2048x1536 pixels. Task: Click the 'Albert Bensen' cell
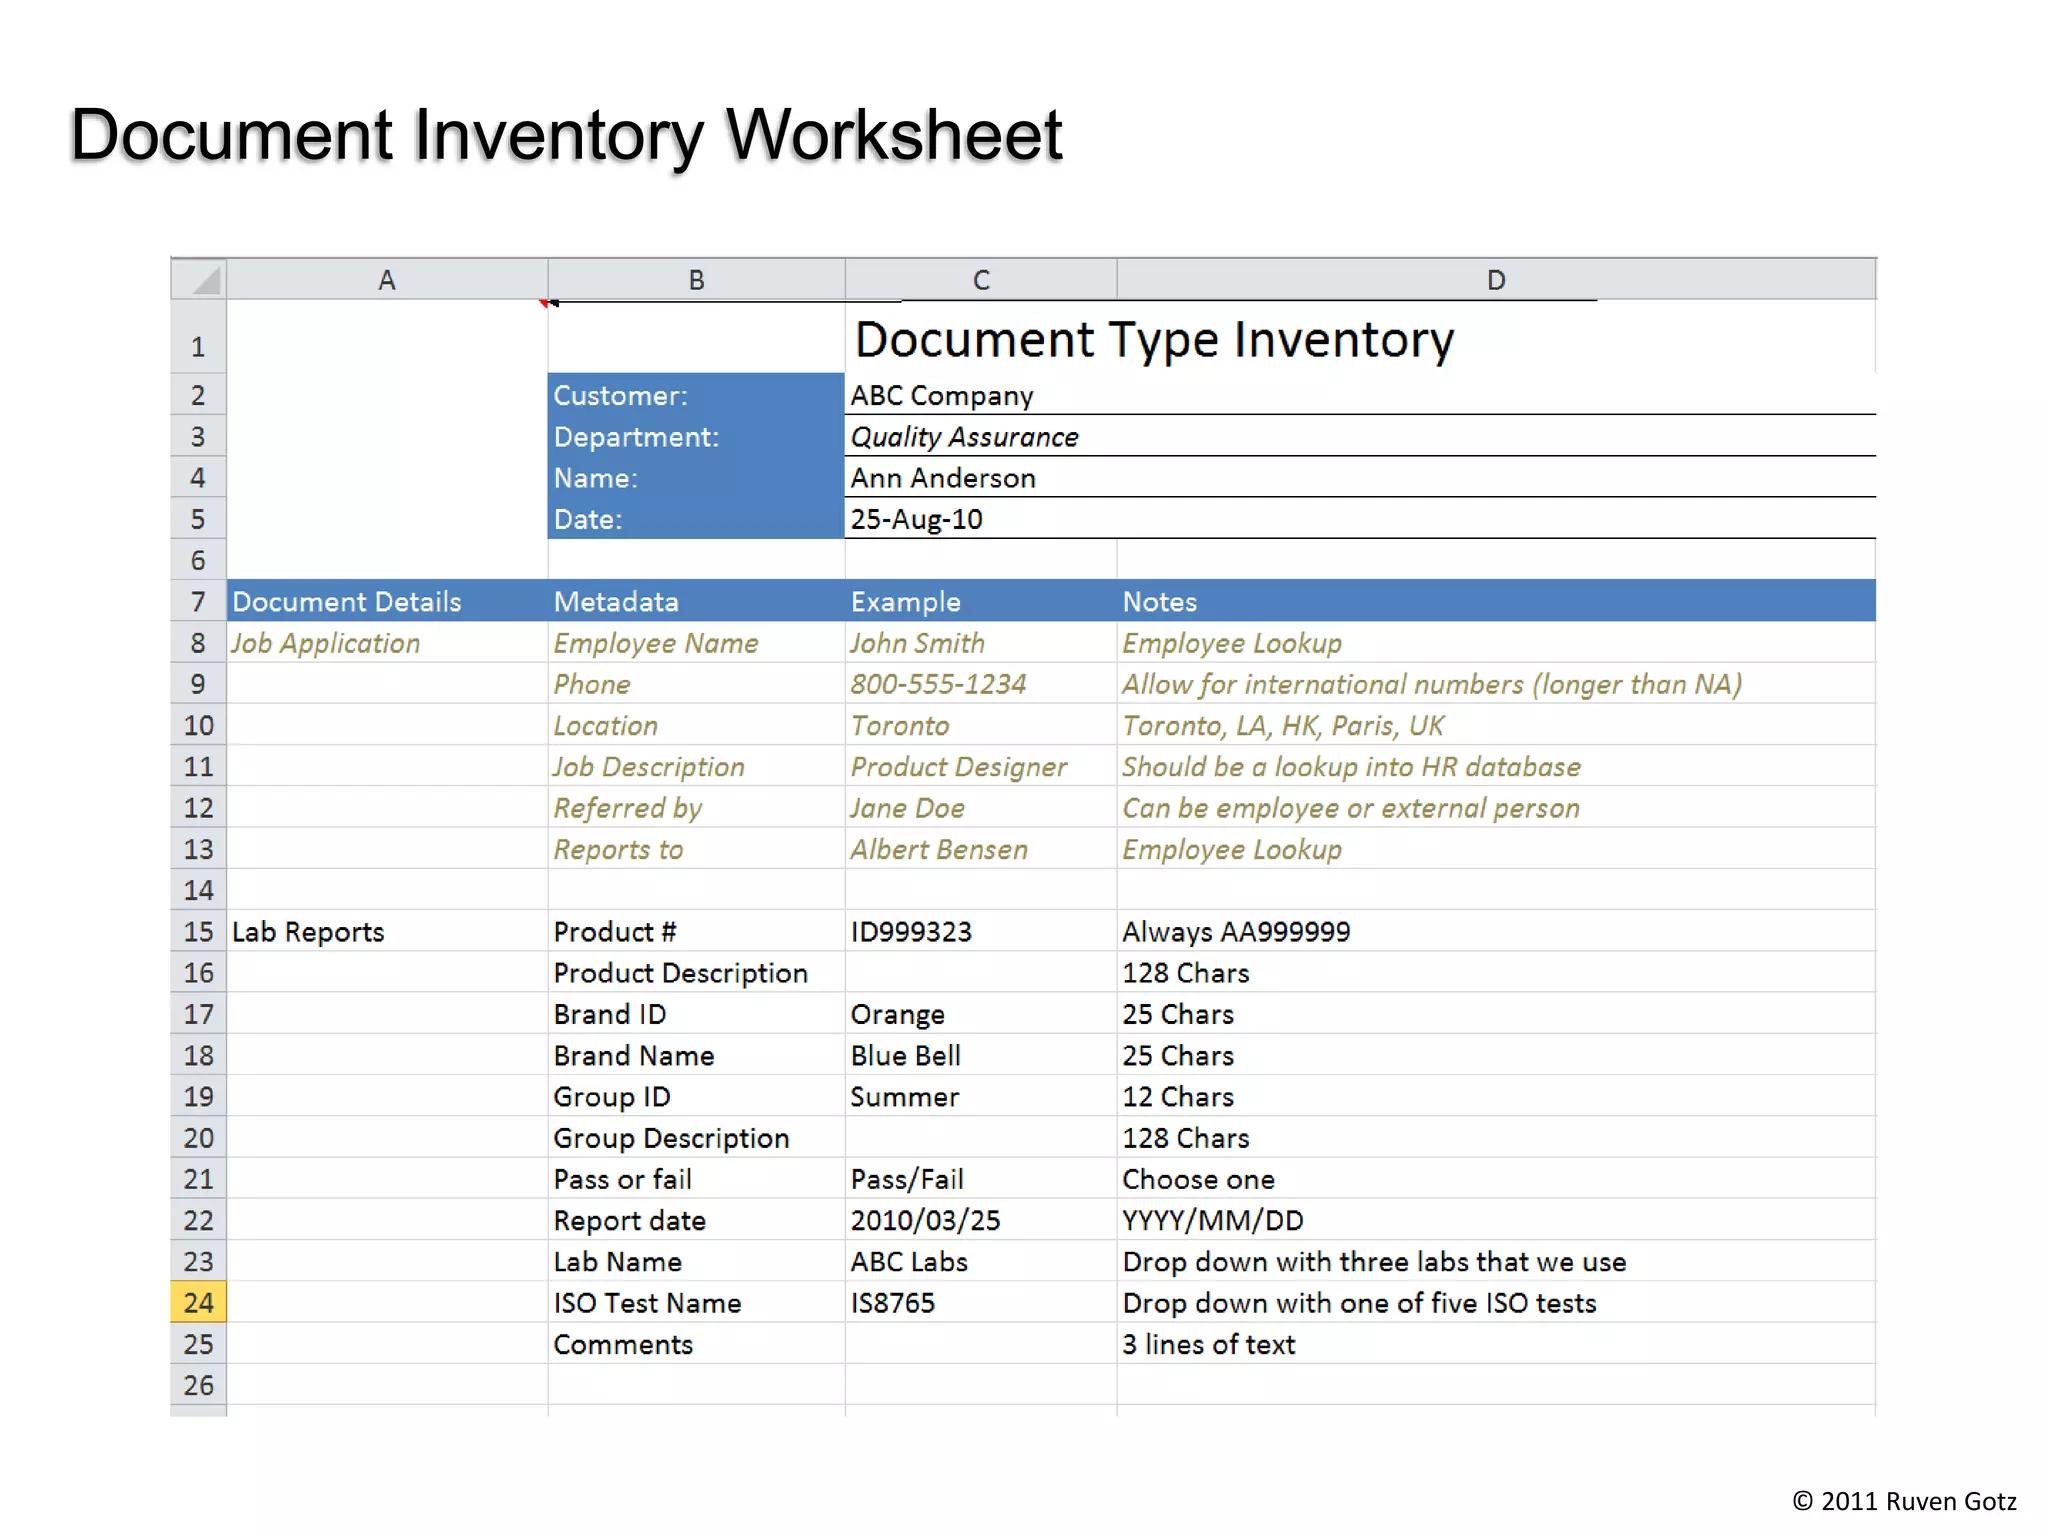981,849
